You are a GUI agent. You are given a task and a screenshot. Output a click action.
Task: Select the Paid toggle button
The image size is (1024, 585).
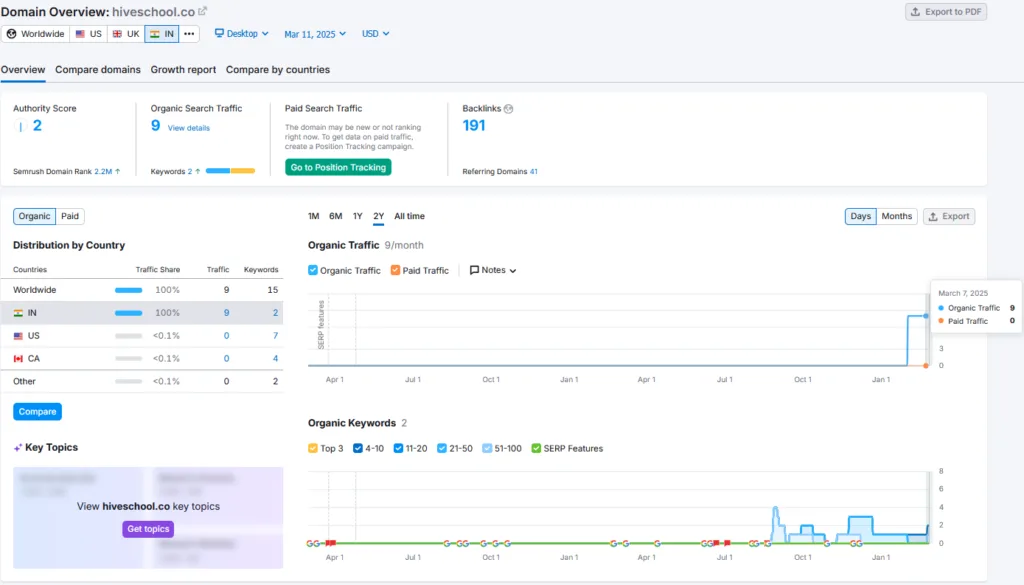click(x=70, y=216)
